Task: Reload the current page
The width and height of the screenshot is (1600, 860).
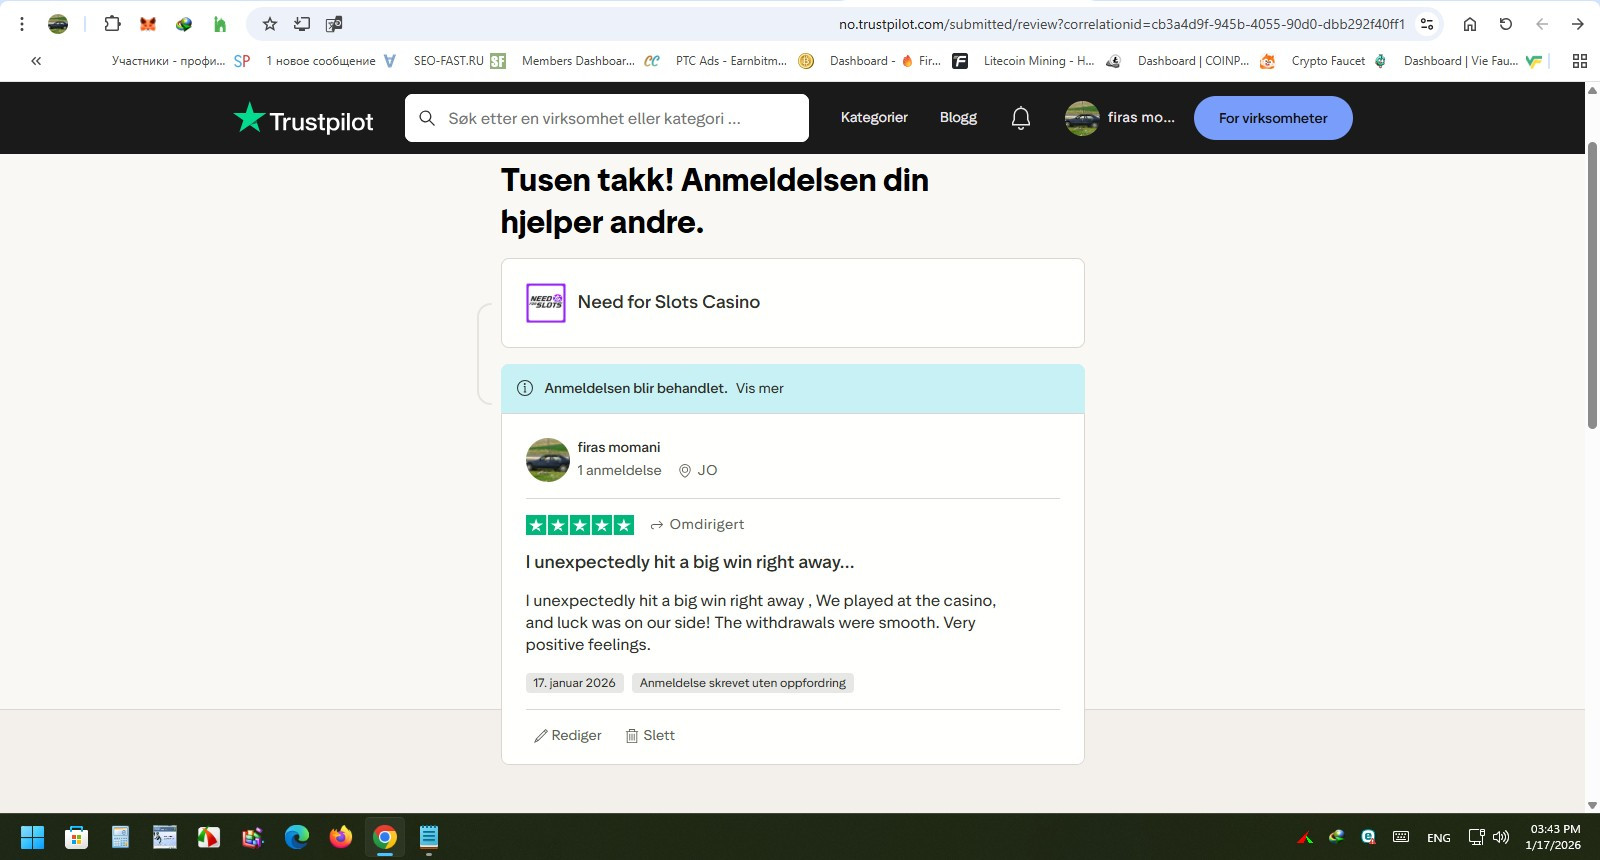Action: [1506, 24]
